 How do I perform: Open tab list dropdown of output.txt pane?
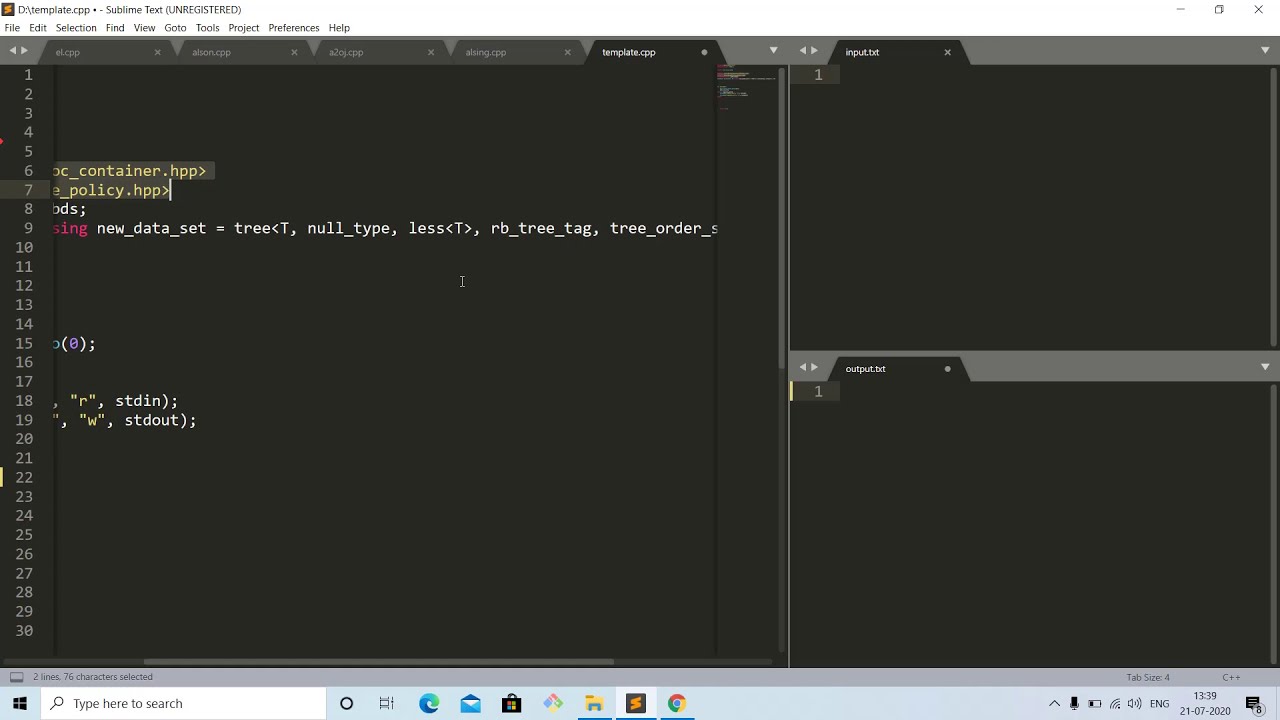[1265, 368]
